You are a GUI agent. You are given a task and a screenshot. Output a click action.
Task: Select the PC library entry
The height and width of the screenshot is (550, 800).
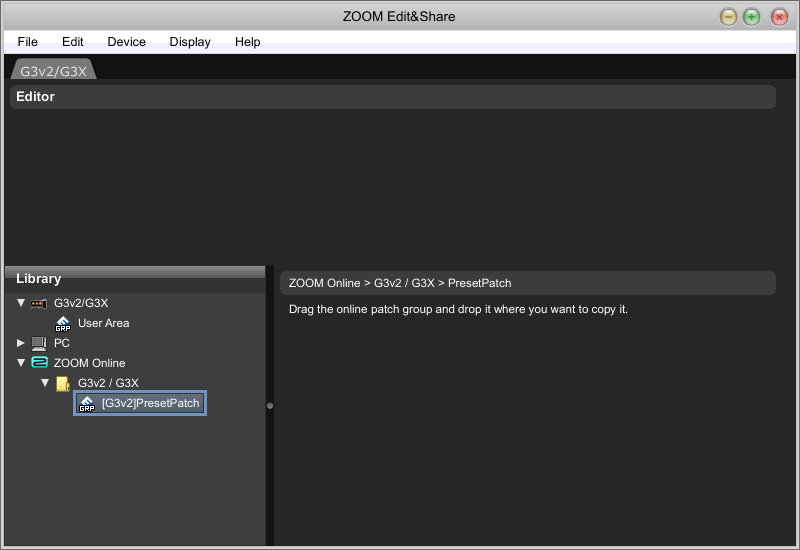(62, 343)
